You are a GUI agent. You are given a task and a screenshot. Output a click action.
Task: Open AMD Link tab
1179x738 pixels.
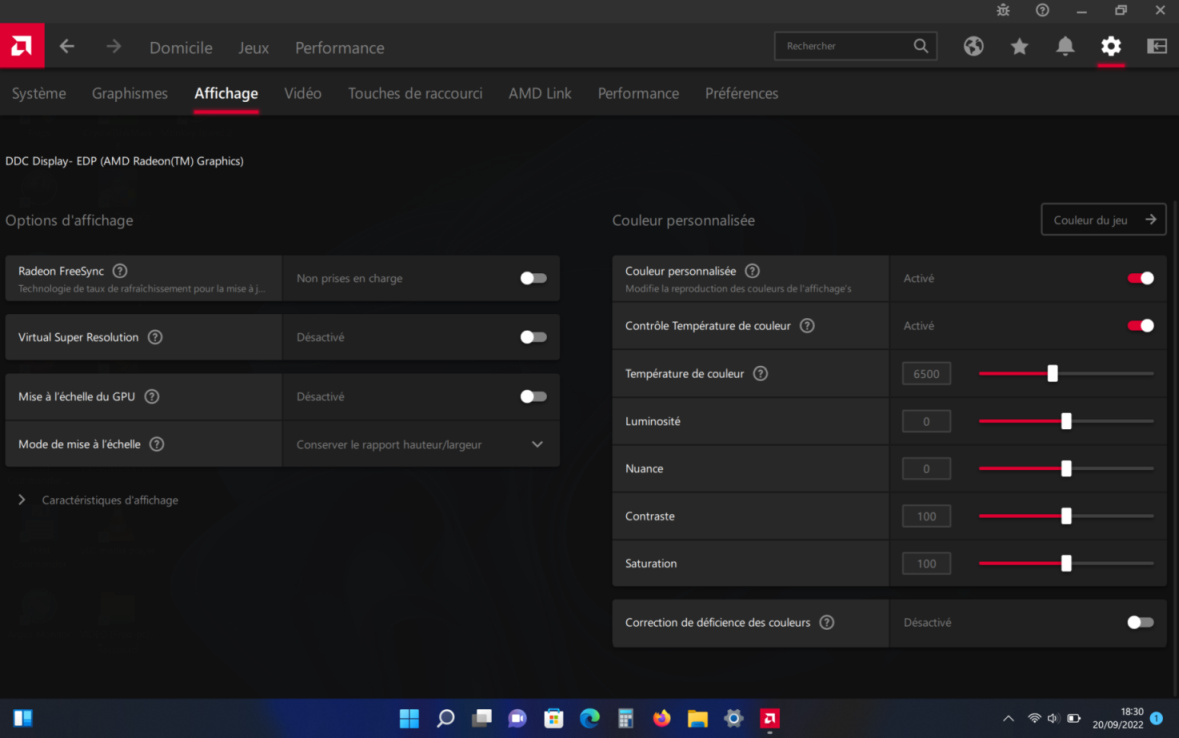tap(540, 93)
